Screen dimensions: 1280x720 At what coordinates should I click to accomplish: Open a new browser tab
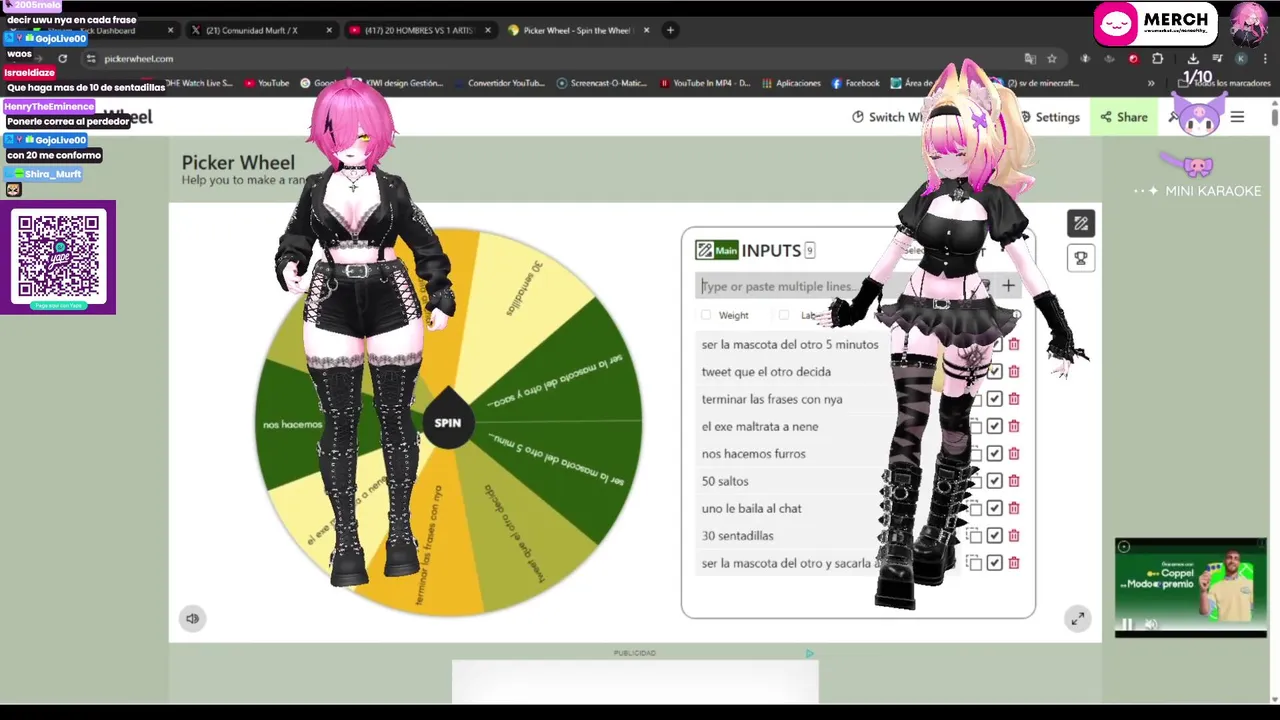(670, 30)
